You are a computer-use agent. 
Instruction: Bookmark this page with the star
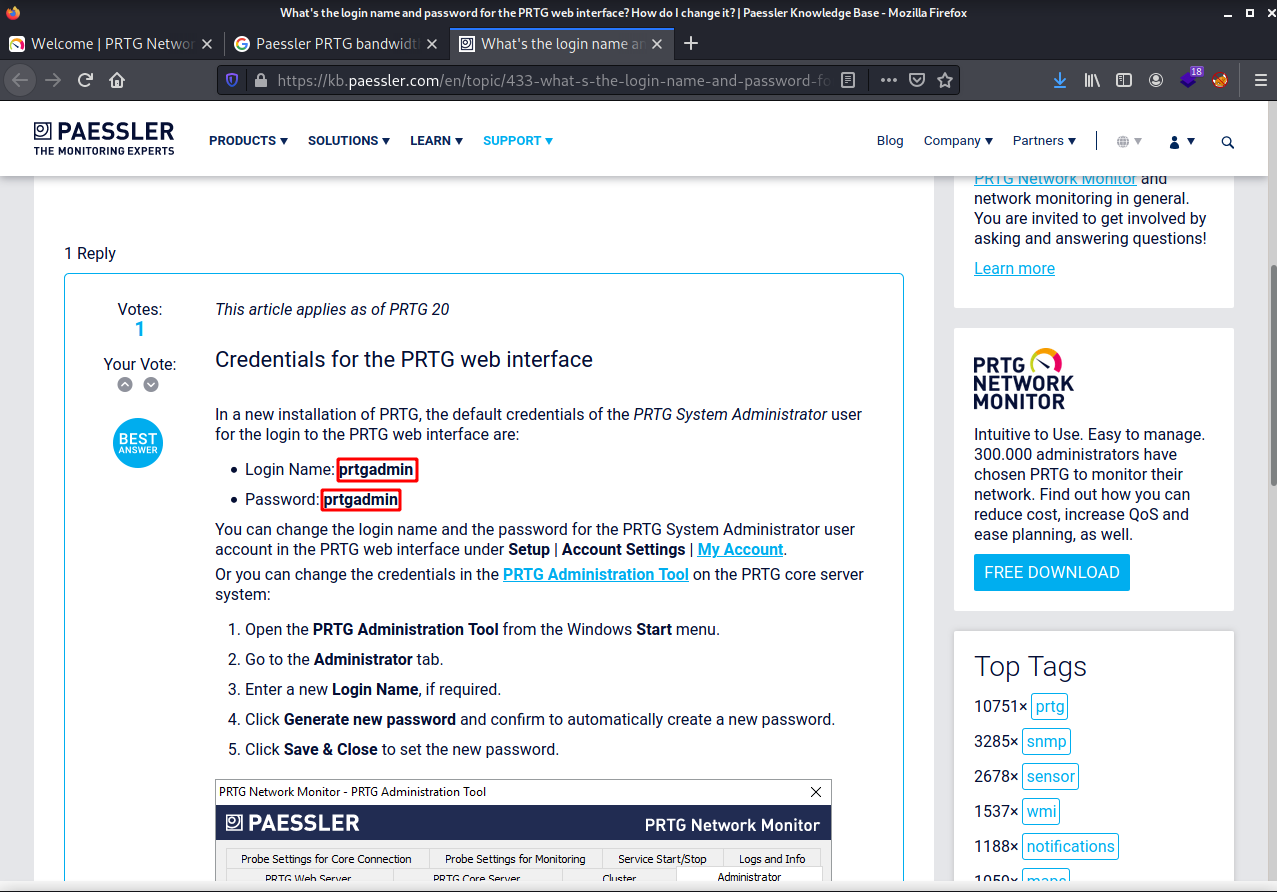click(944, 80)
